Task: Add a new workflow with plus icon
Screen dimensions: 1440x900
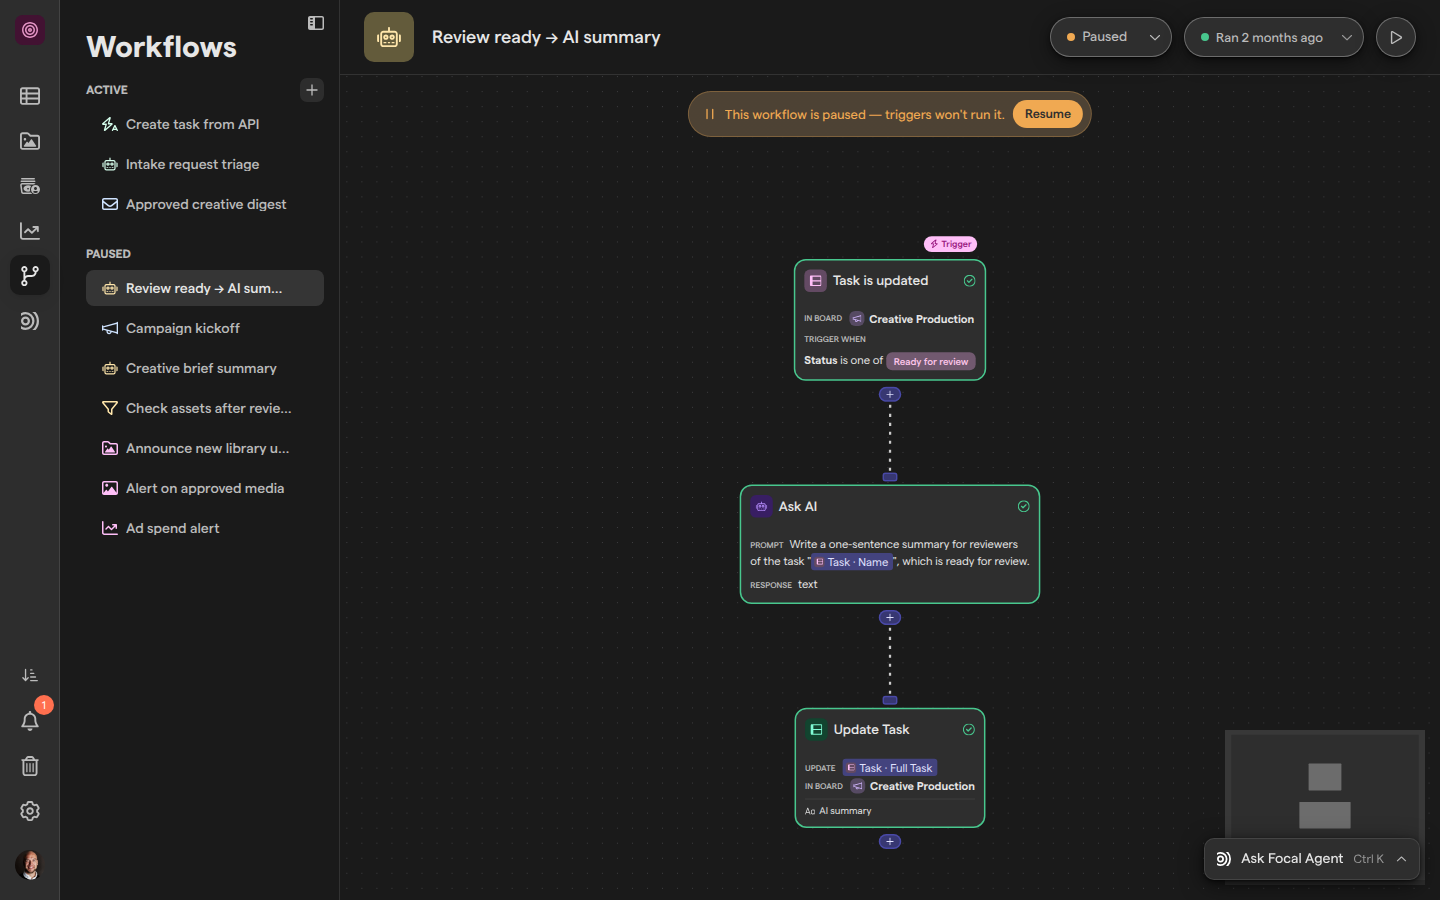Action: pyautogui.click(x=312, y=90)
